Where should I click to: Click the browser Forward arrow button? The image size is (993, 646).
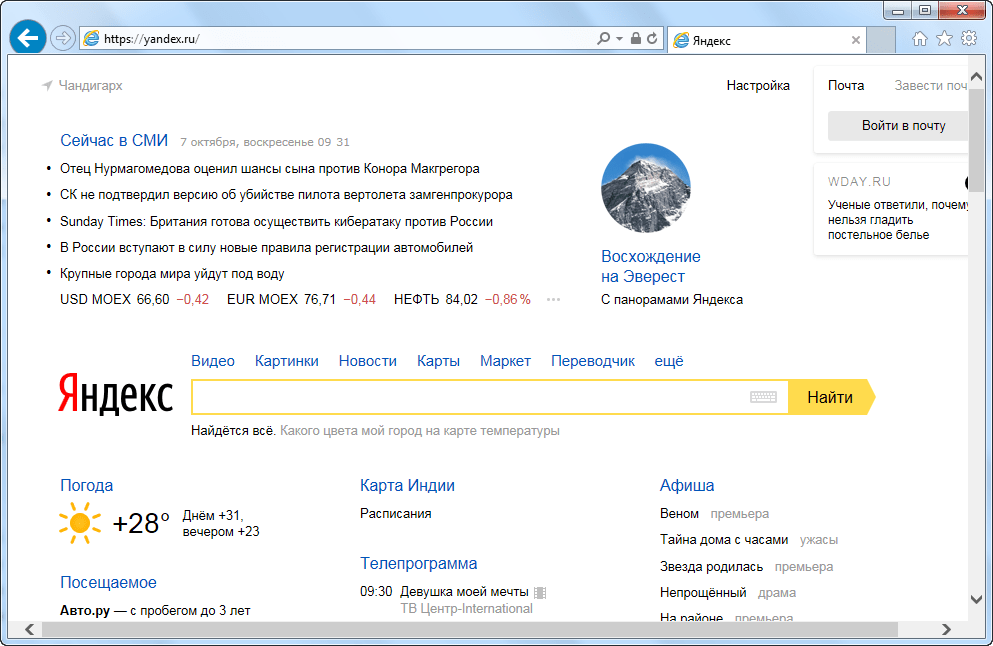[63, 39]
